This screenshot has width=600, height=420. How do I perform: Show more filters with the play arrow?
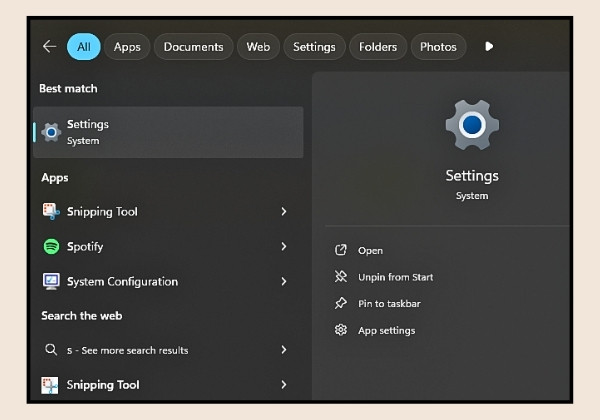(x=489, y=47)
